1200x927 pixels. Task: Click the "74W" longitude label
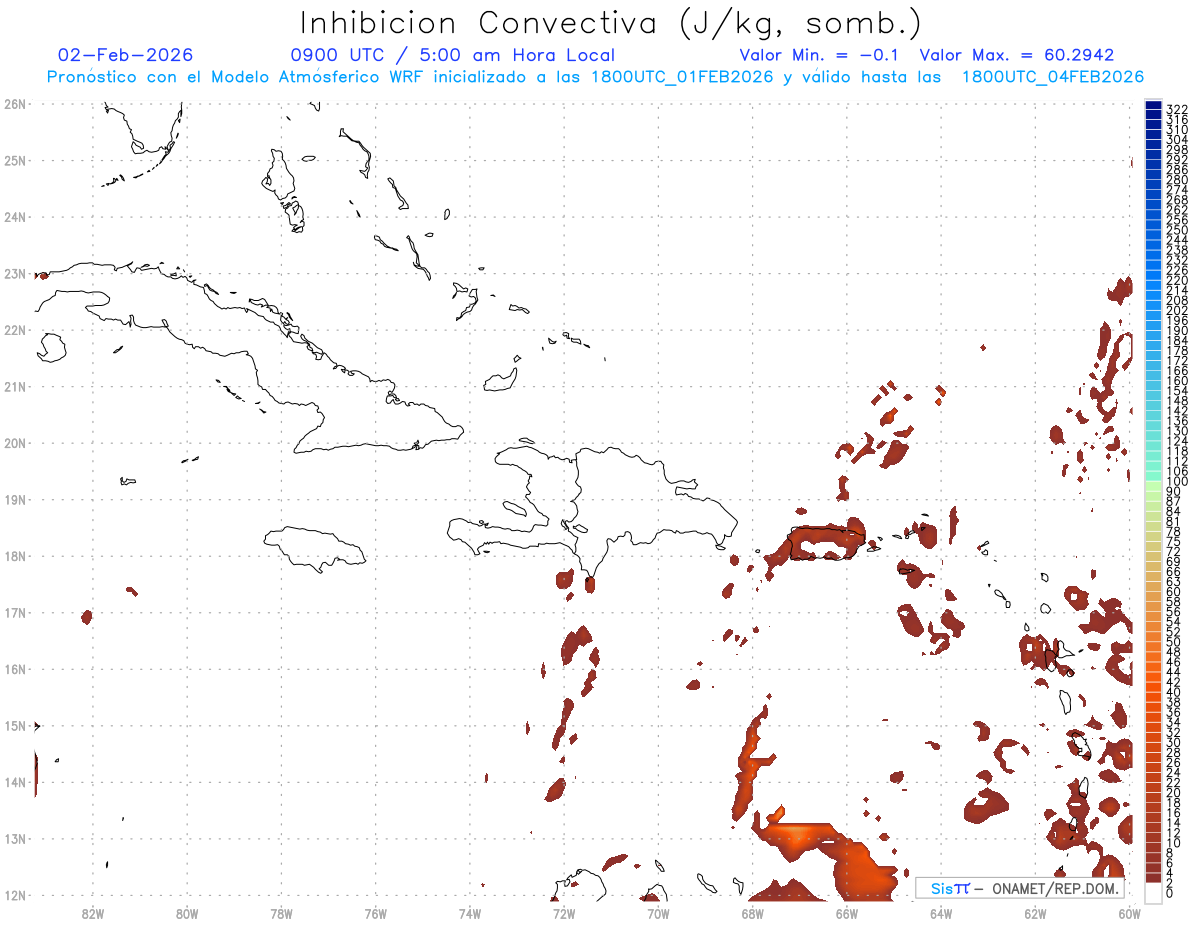point(469,912)
